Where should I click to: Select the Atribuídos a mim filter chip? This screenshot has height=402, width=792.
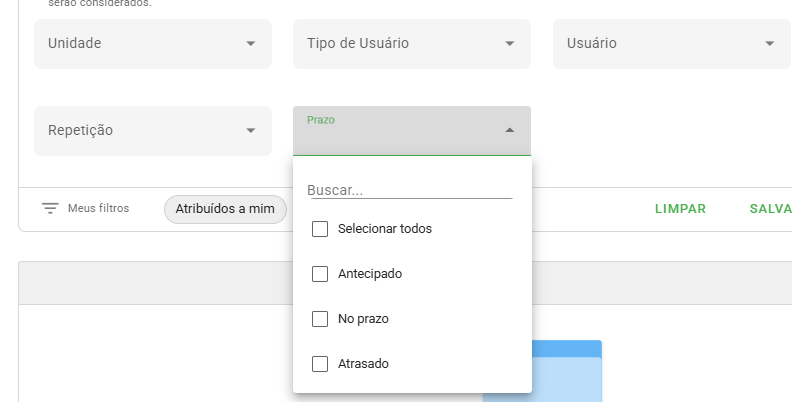point(225,209)
